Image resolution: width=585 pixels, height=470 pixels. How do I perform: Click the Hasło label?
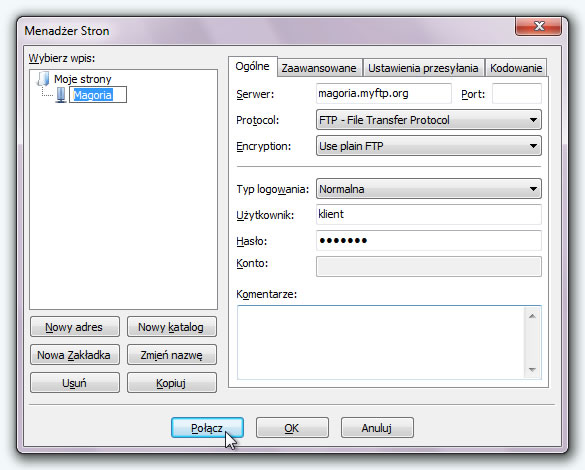(252, 241)
